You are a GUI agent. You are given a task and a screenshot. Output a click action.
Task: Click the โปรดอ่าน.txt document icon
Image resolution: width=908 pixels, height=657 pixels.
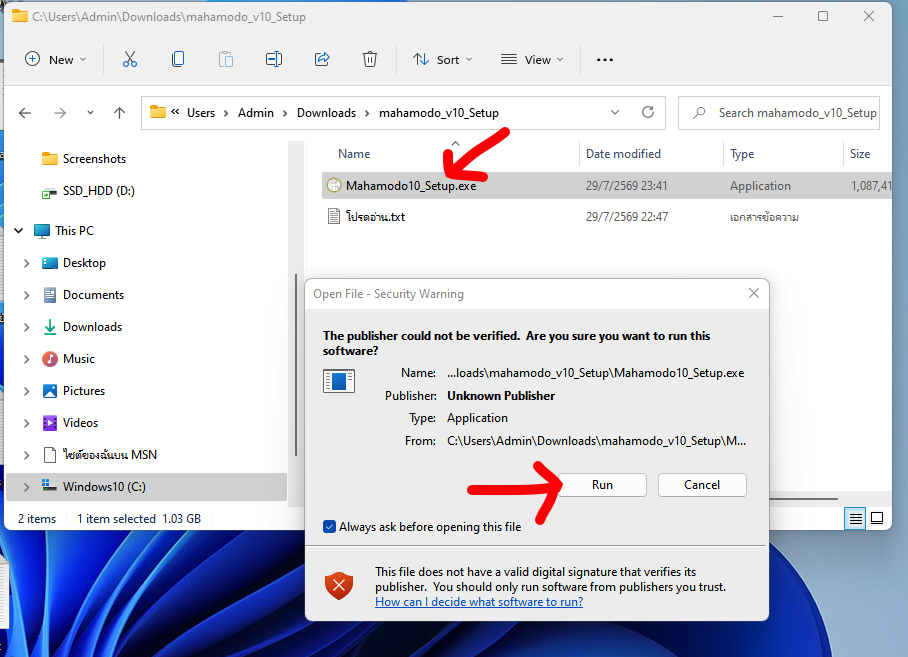(x=334, y=216)
